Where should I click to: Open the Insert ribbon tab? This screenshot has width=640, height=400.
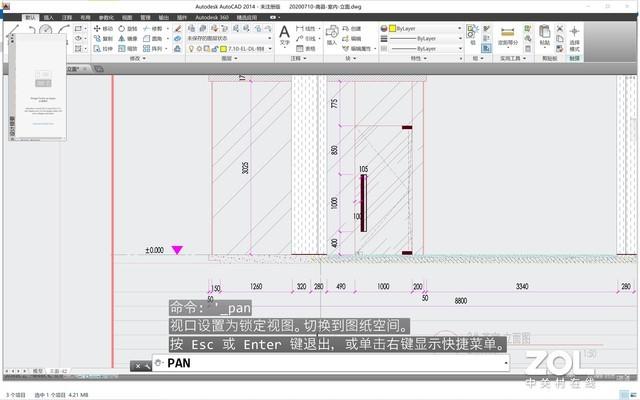click(x=49, y=18)
